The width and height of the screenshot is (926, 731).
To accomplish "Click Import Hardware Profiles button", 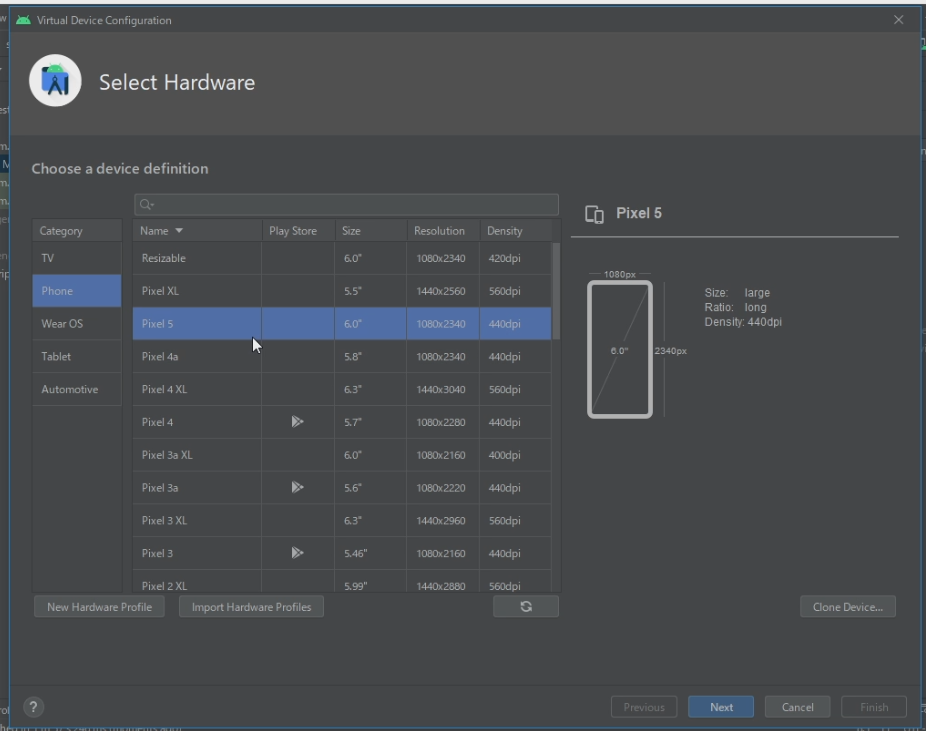I will pyautogui.click(x=251, y=607).
